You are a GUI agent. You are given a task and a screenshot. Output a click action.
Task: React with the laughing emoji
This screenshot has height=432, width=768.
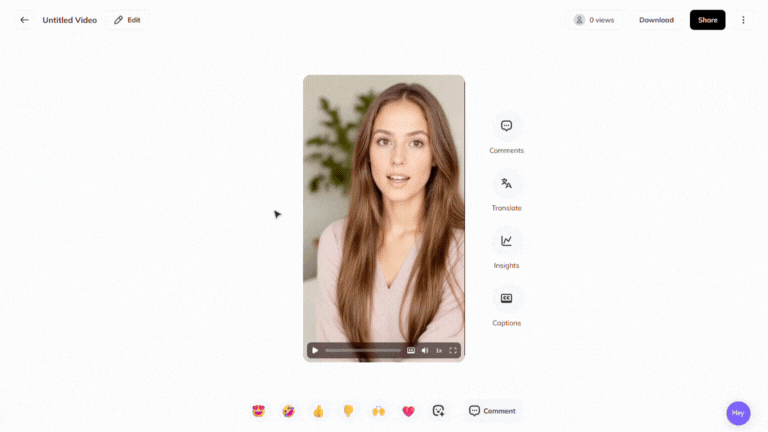(x=288, y=411)
